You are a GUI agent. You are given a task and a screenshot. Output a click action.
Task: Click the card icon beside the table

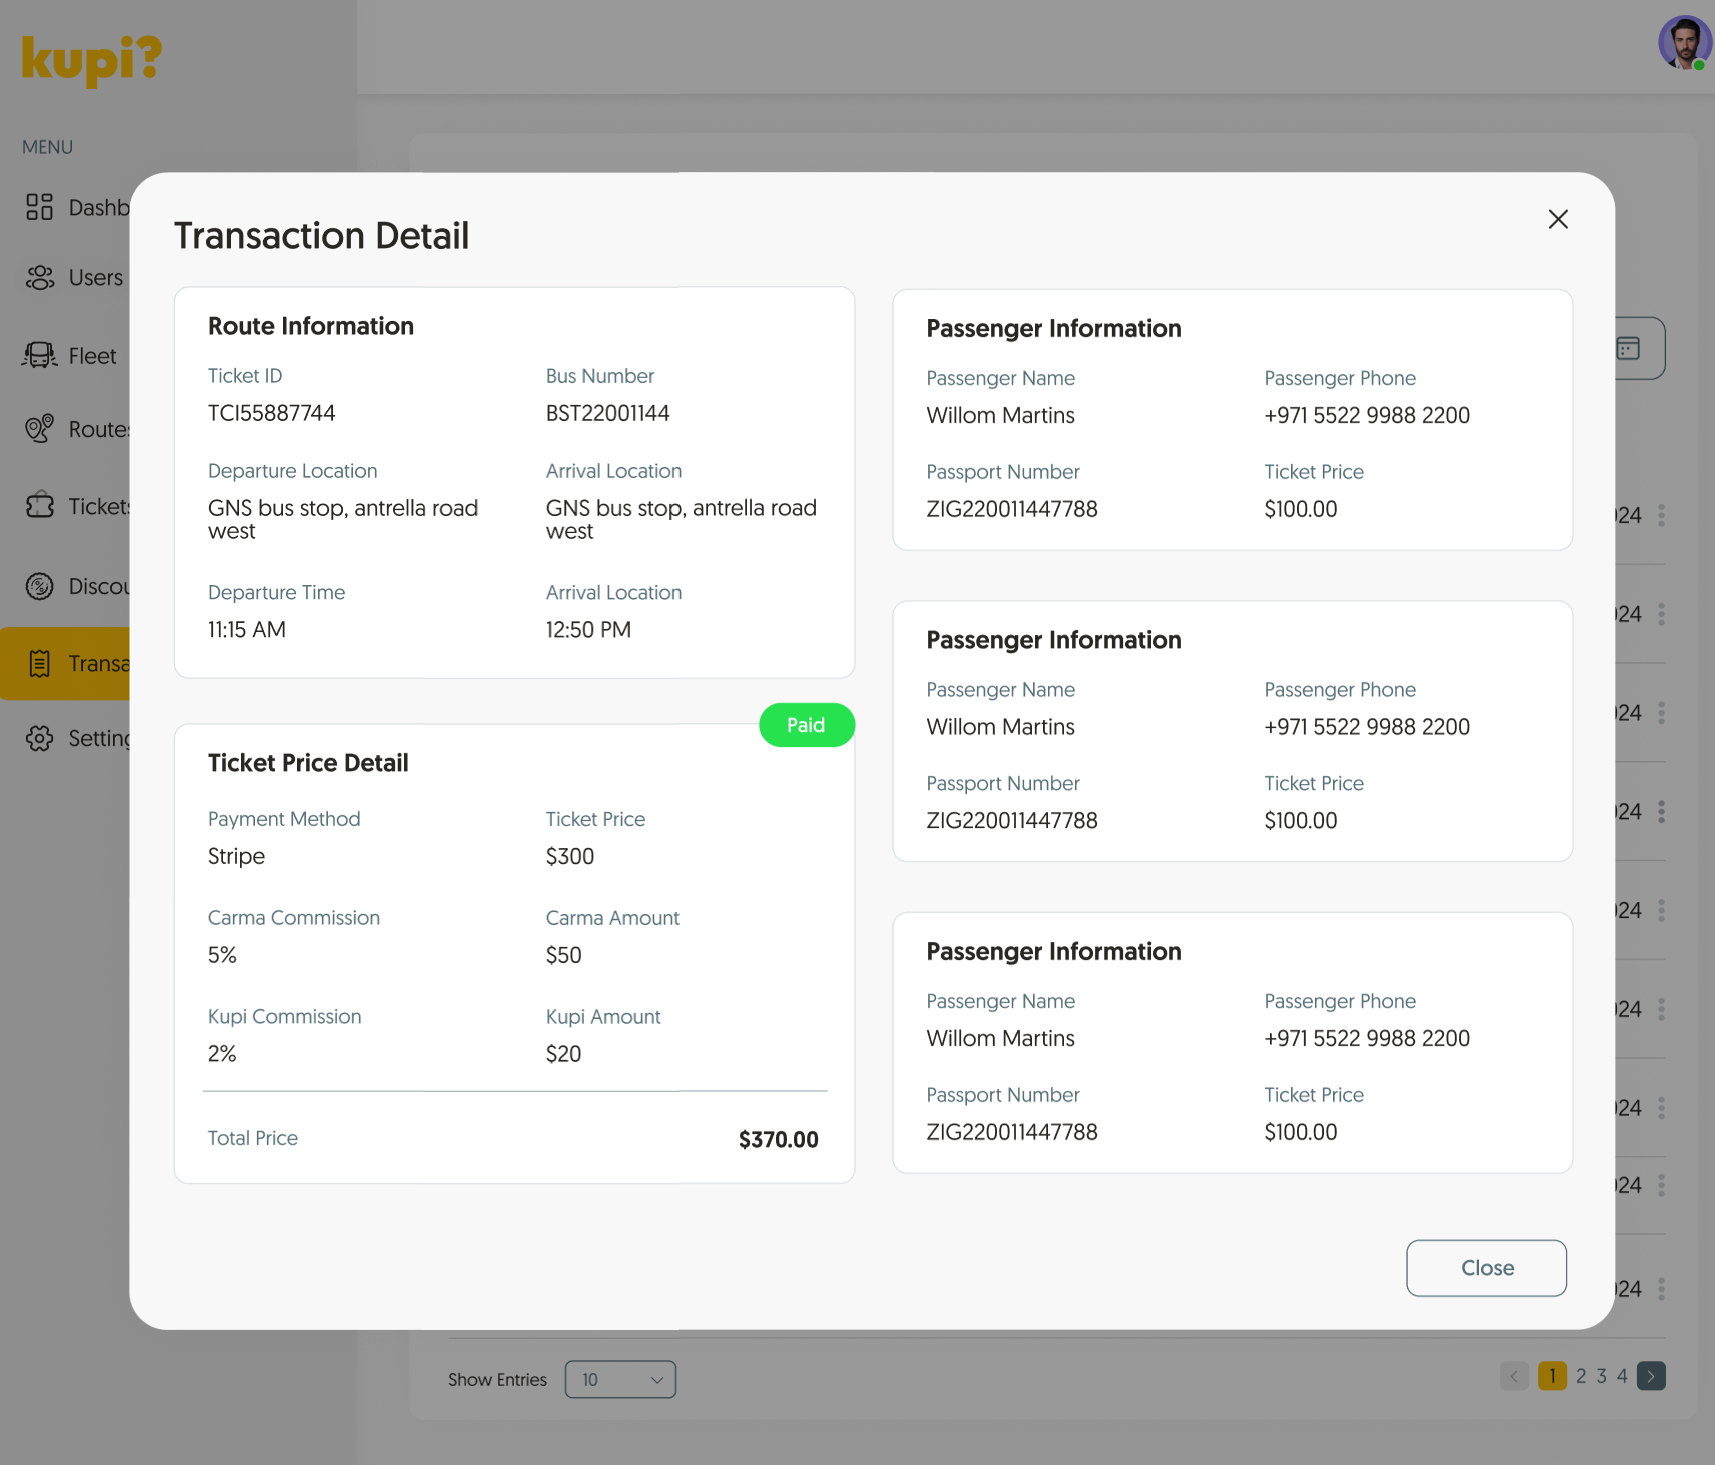point(1628,348)
